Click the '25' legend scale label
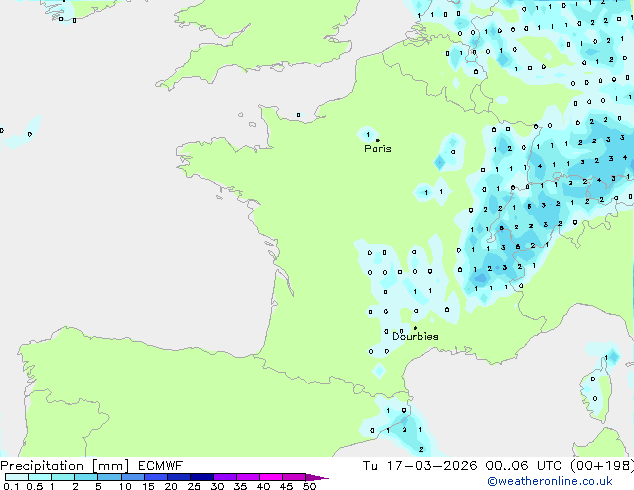 194,486
